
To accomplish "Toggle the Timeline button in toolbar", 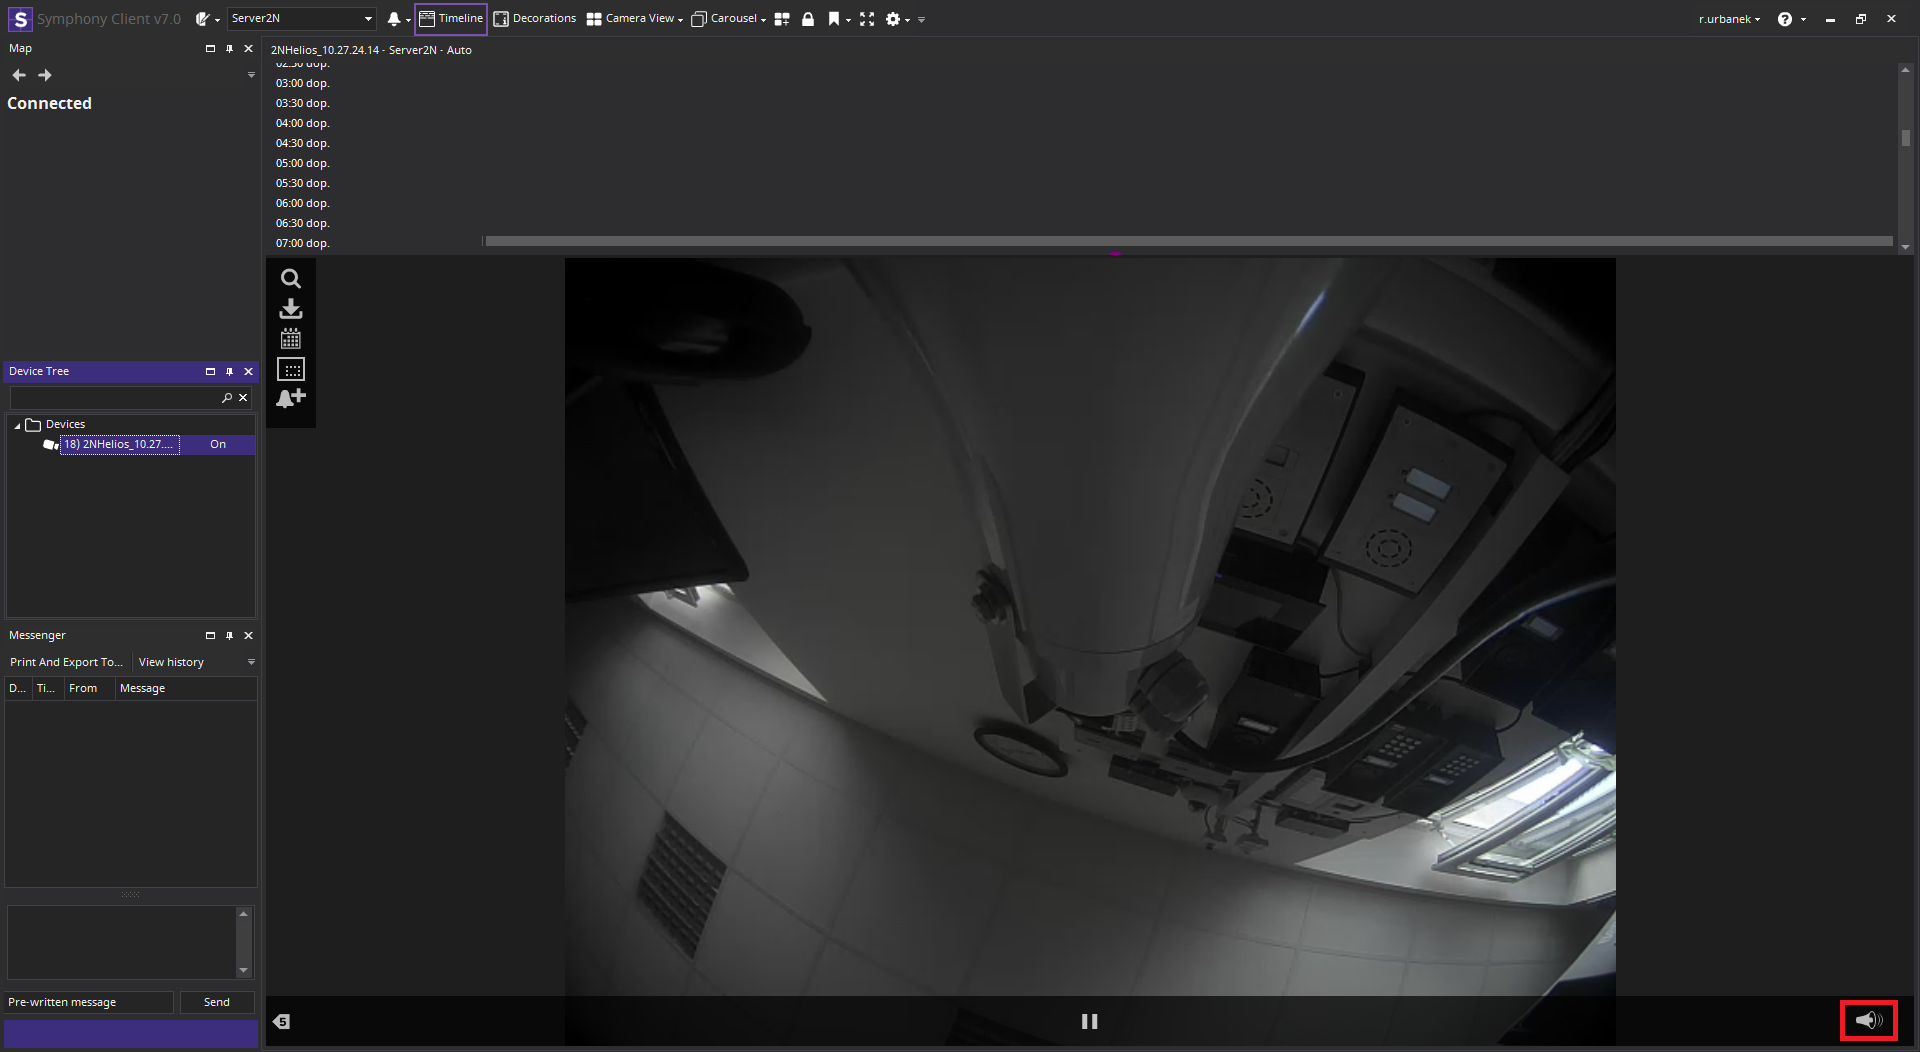I will point(451,19).
